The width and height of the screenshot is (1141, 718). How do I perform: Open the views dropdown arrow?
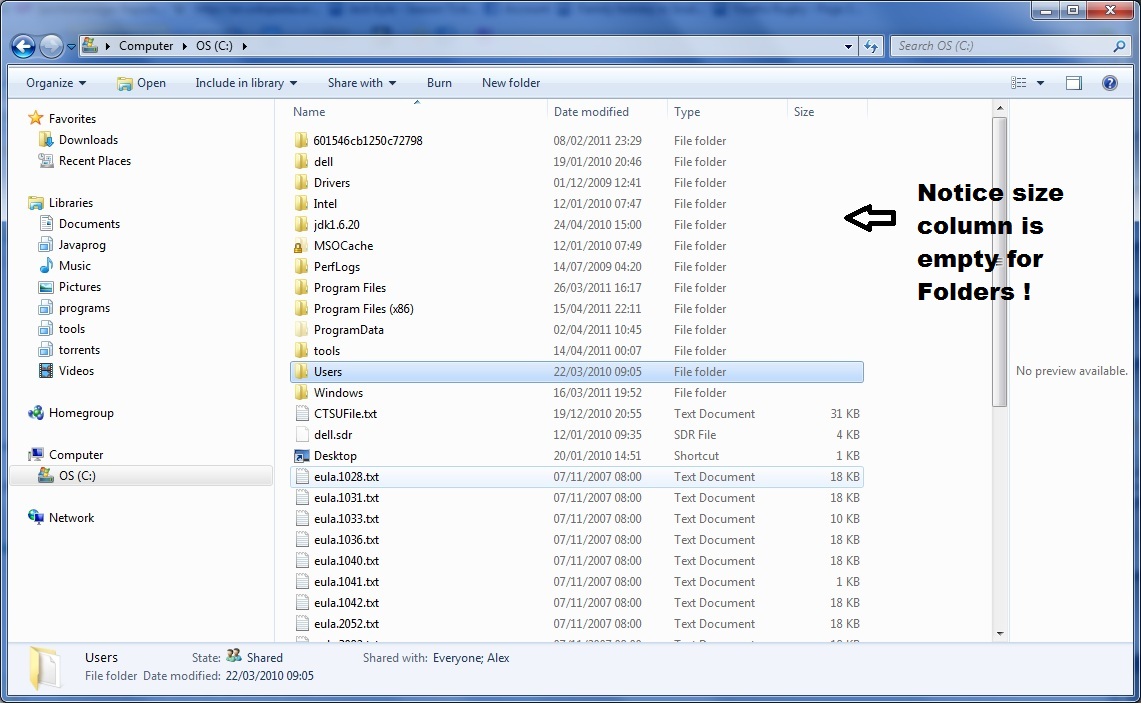[x=1040, y=83]
